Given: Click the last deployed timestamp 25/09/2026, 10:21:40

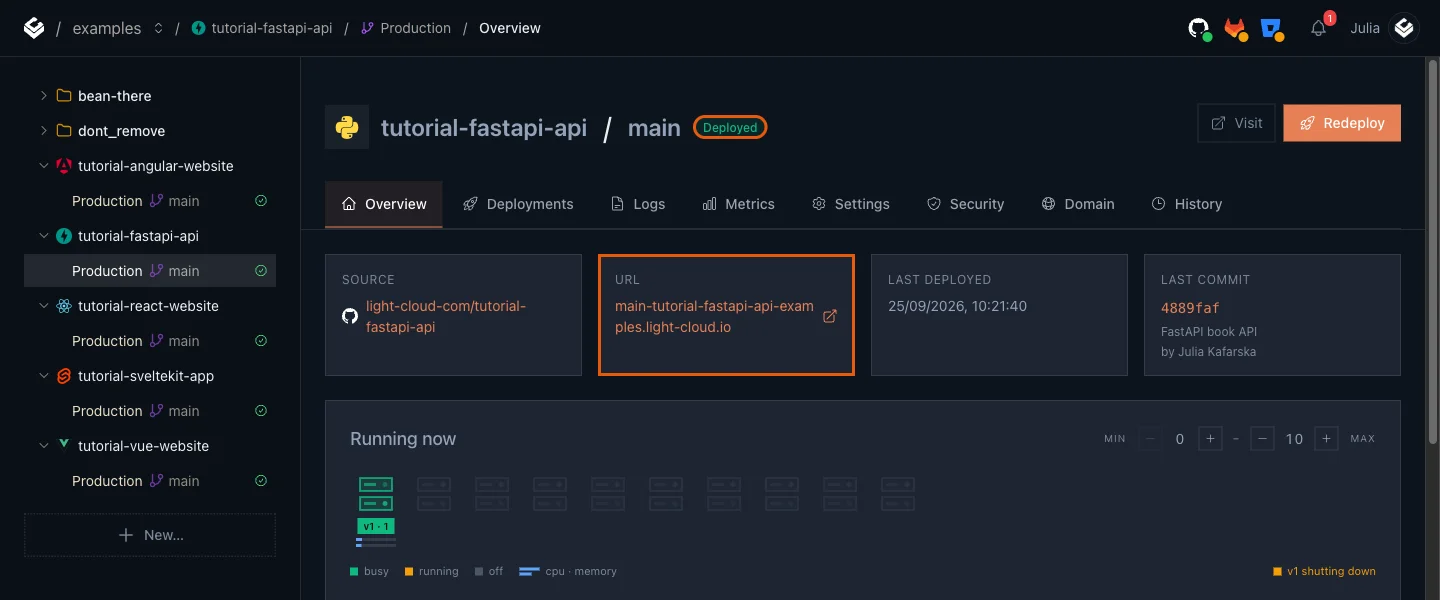Looking at the screenshot, I should pyautogui.click(x=957, y=306).
